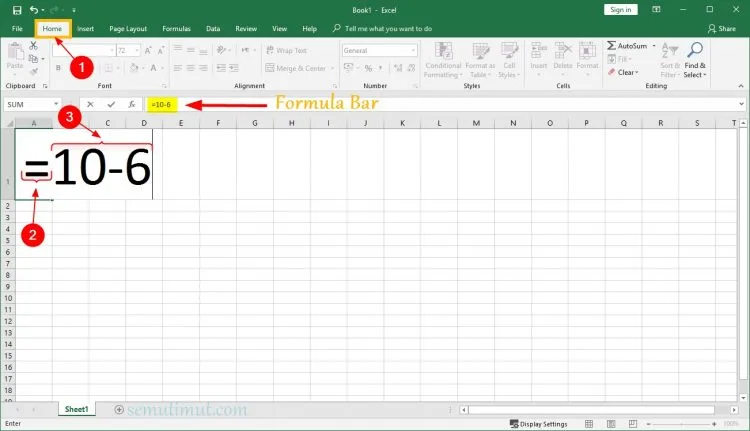This screenshot has height=431, width=750.
Task: Click the Decrease Decimal icon
Action: pyautogui.click(x=411, y=68)
